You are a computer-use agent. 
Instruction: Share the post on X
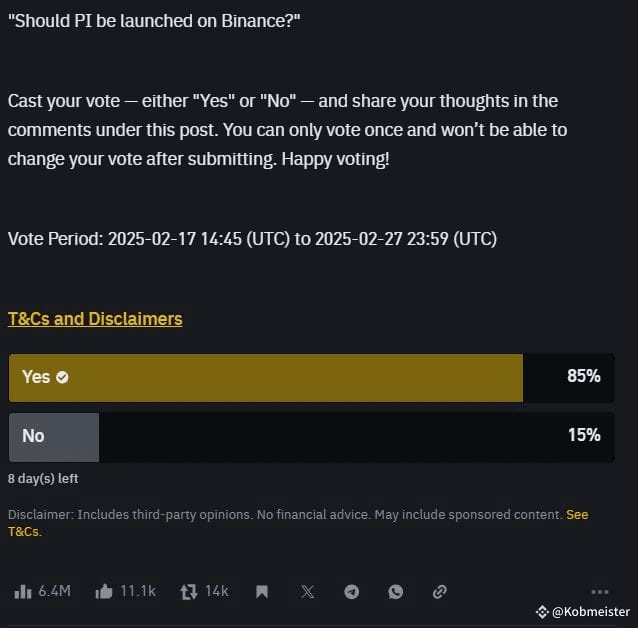(307, 591)
